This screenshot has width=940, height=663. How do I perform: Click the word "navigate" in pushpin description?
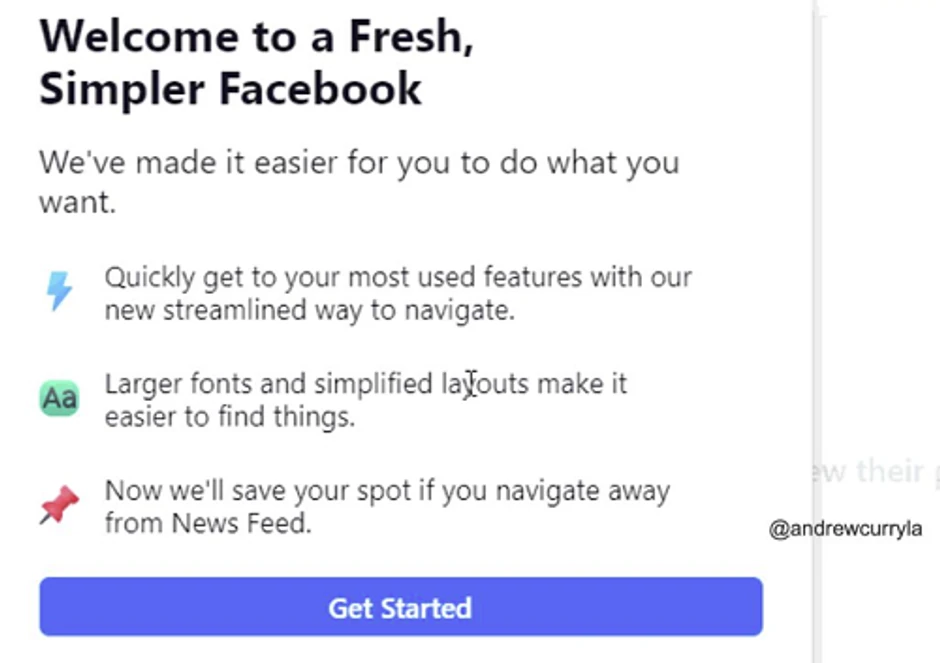[547, 491]
